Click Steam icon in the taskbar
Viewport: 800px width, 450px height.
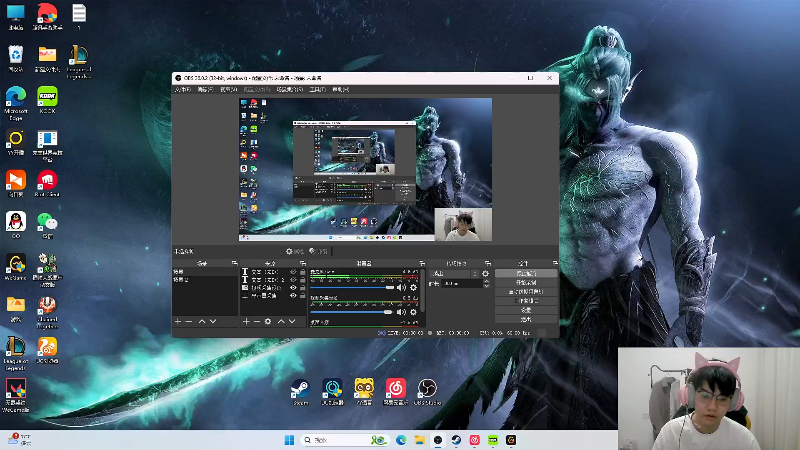(456, 440)
